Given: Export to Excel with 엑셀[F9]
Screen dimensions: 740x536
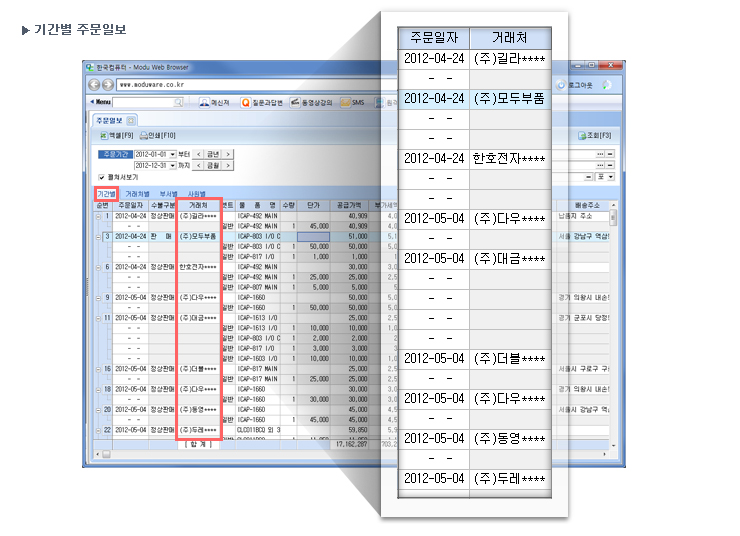Looking at the screenshot, I should click(x=117, y=135).
